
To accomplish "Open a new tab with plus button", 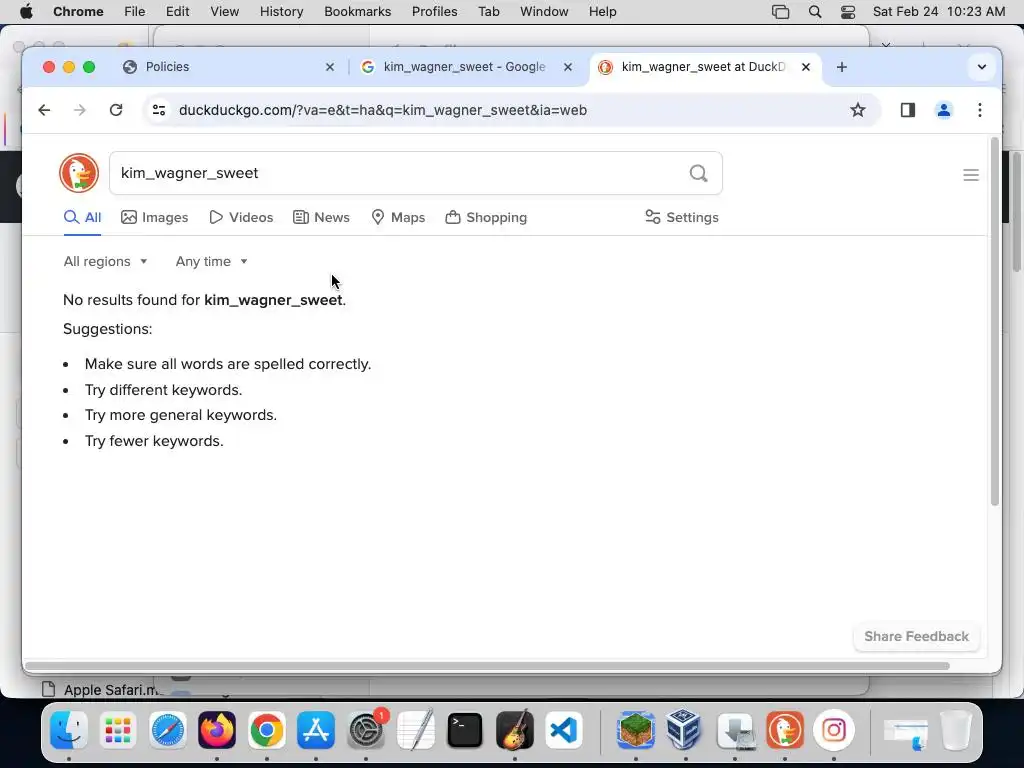I will [x=842, y=67].
